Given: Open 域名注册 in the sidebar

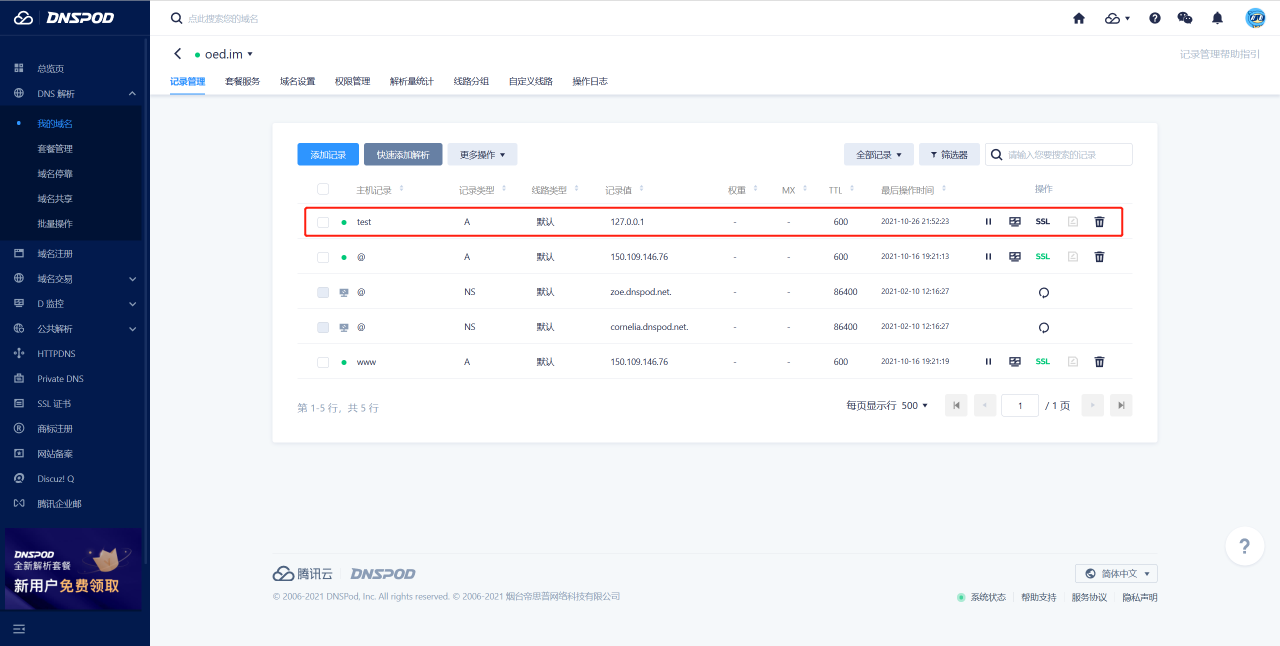Looking at the screenshot, I should click(x=55, y=254).
